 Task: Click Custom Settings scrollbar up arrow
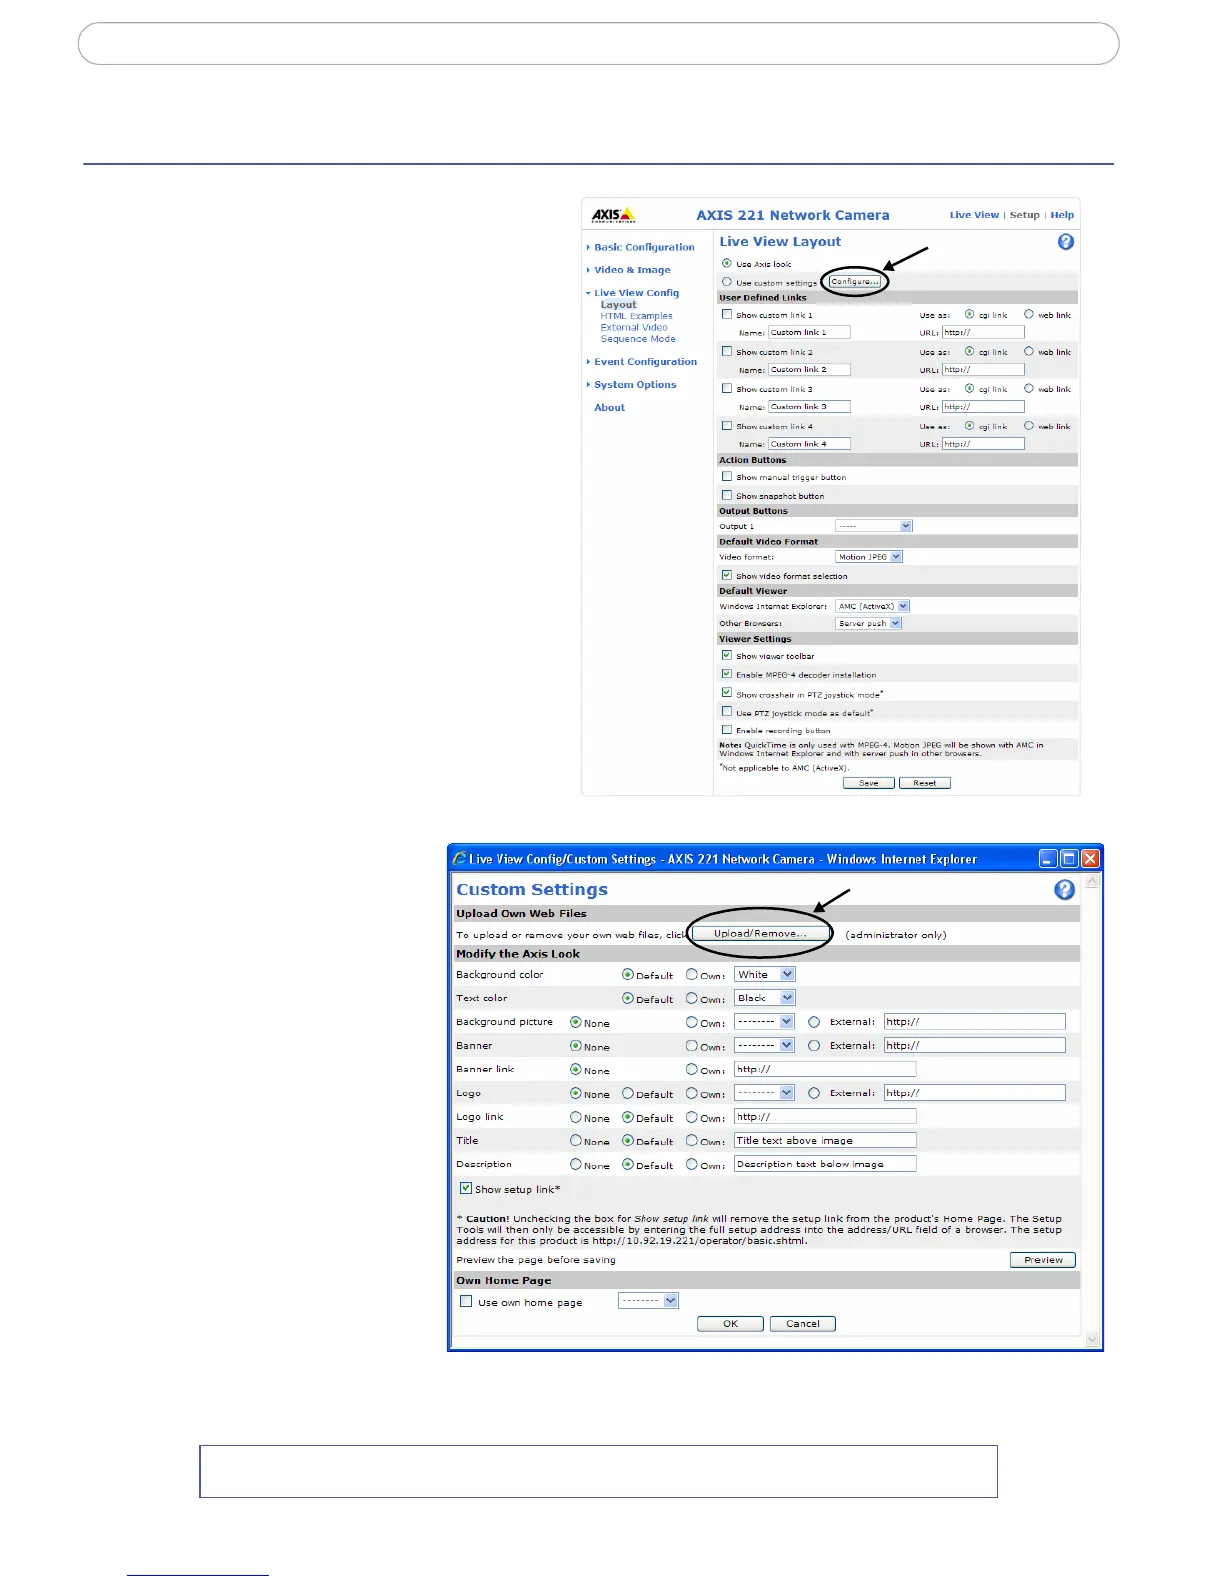[1091, 883]
